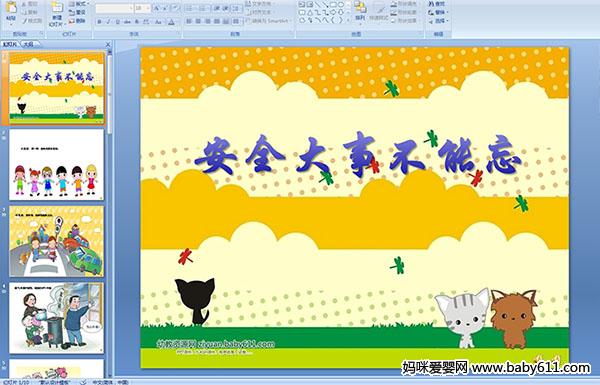The width and height of the screenshot is (600, 385).
Task: Select the rectangle shape in shapes gallery
Action: (333, 5)
